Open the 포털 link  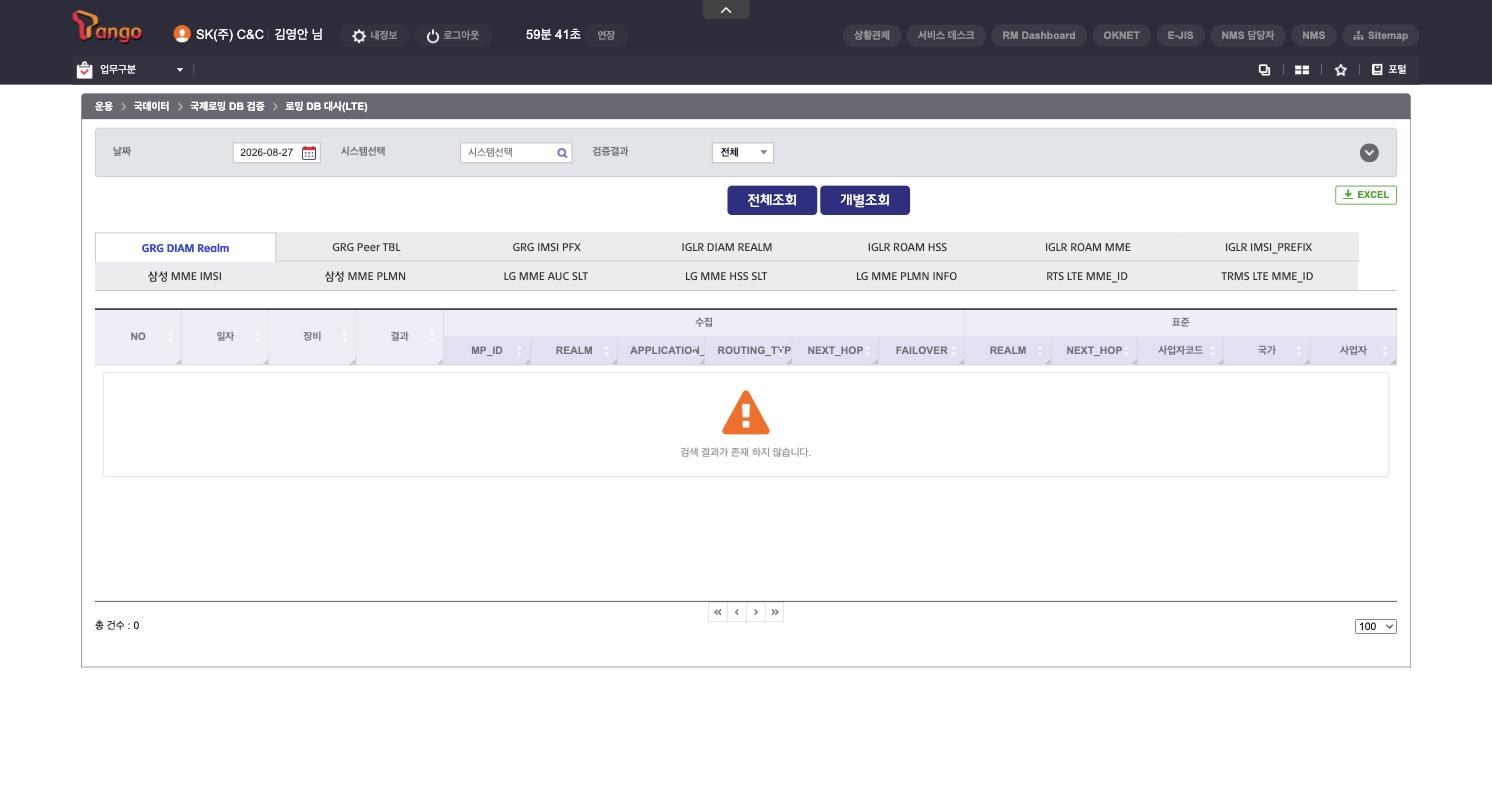pyautogui.click(x=1389, y=70)
